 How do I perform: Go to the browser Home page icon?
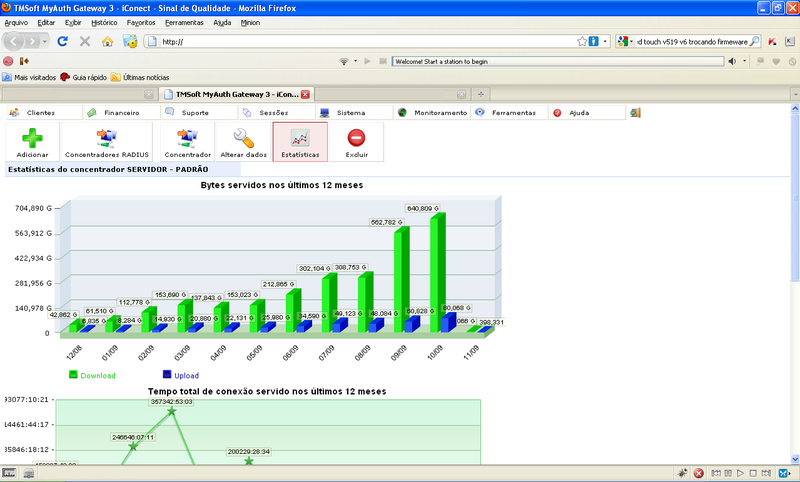click(107, 41)
